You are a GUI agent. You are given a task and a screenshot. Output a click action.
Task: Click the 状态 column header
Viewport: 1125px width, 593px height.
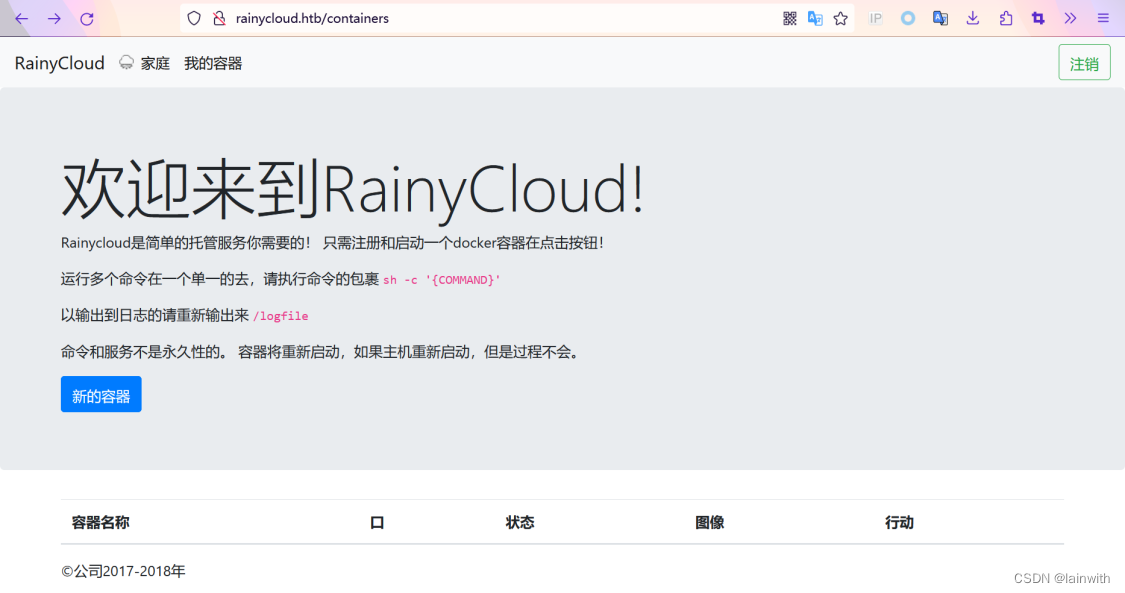point(520,523)
